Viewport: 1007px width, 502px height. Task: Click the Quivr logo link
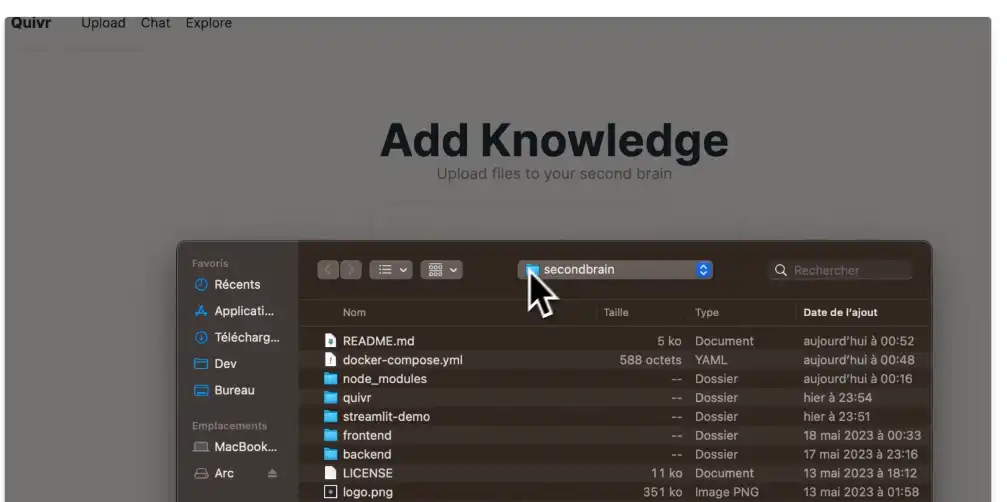pos(31,23)
